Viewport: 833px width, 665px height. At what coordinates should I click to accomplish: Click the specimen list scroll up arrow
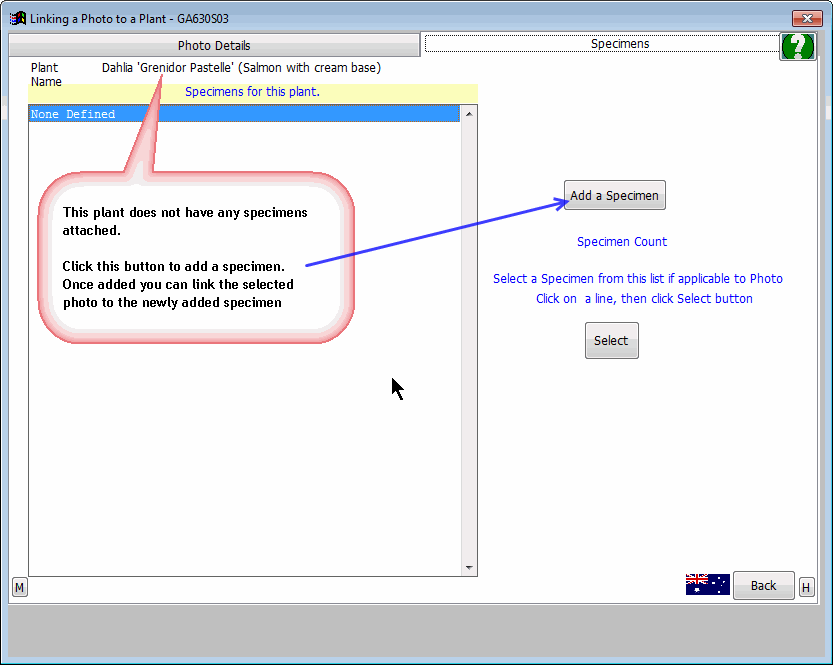tap(469, 114)
